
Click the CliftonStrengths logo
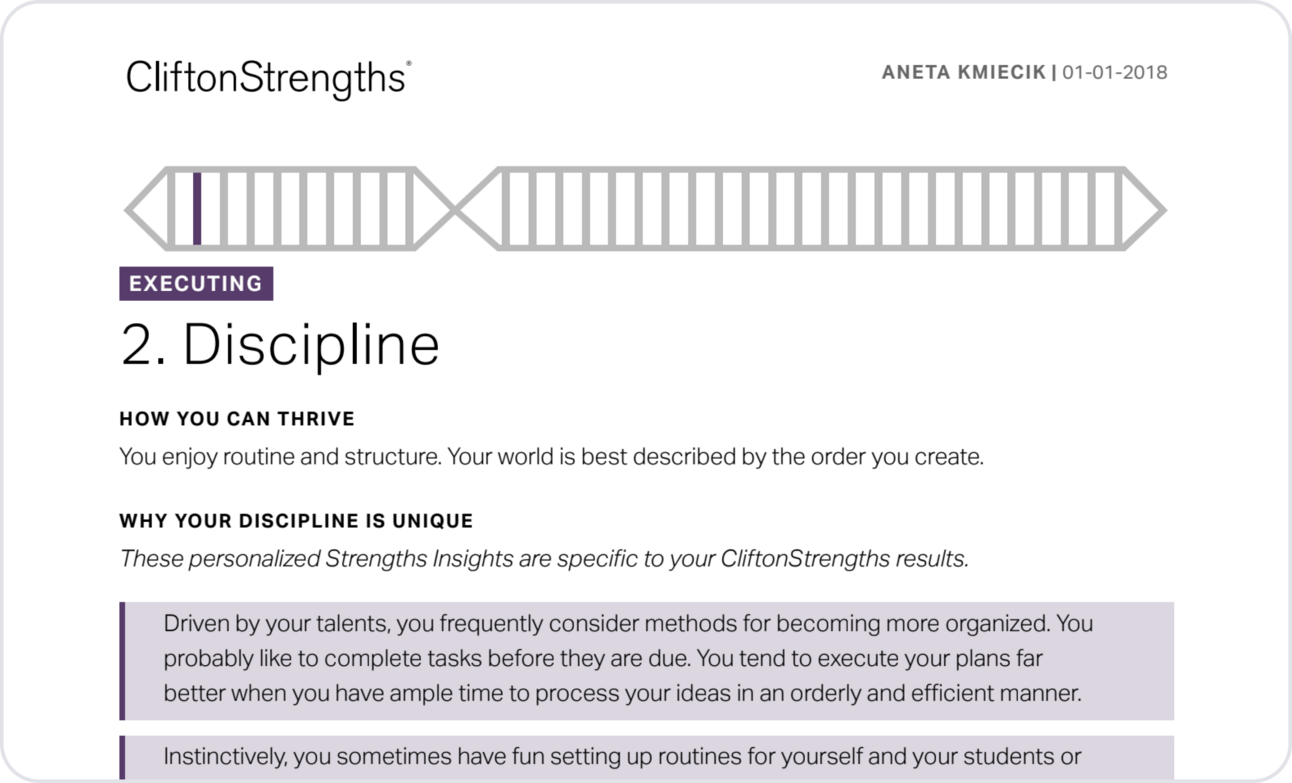268,78
